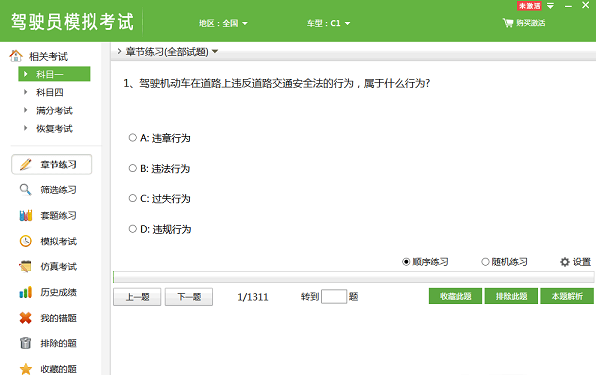Viewport: 596px width, 375px height.
Task: Open 收藏的题 from sidebar
Action: 59,369
